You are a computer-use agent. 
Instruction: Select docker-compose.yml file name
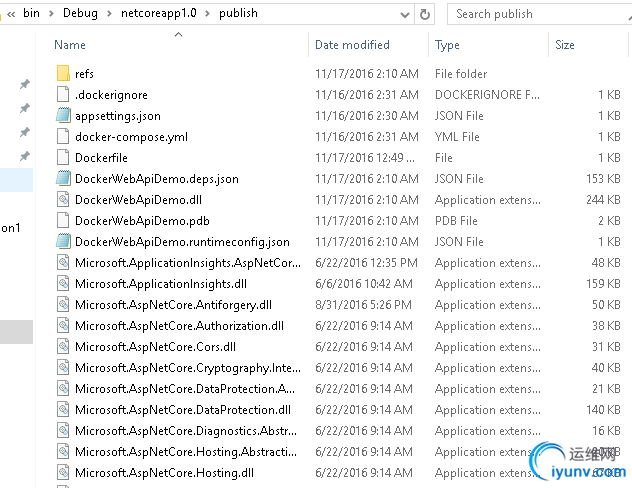[x=131, y=137]
